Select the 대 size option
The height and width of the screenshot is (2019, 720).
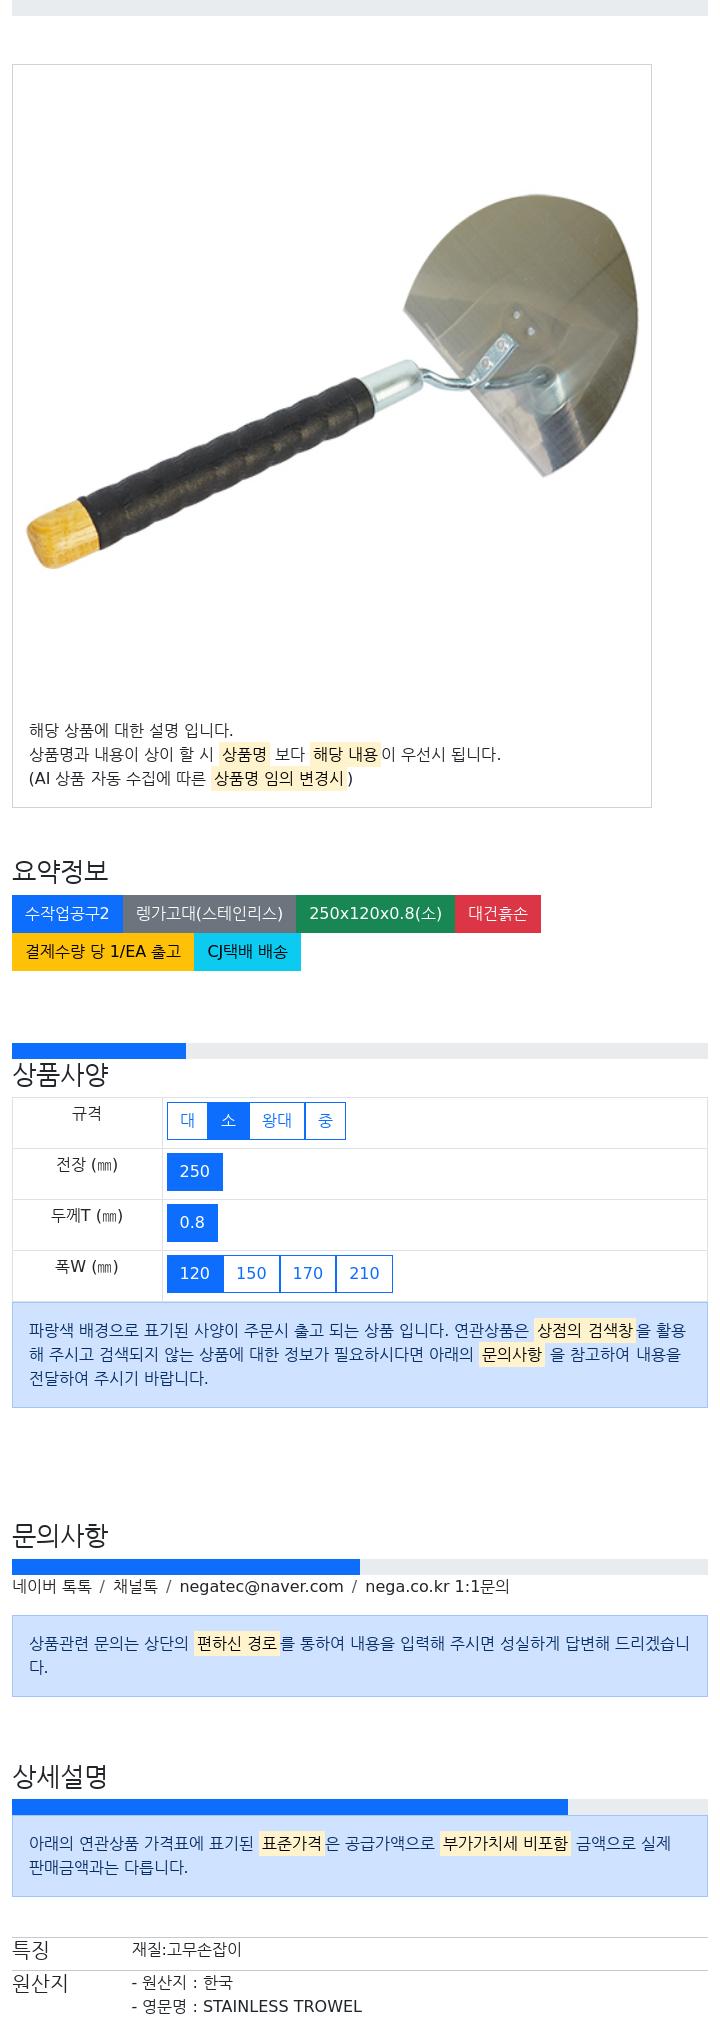click(x=187, y=1121)
